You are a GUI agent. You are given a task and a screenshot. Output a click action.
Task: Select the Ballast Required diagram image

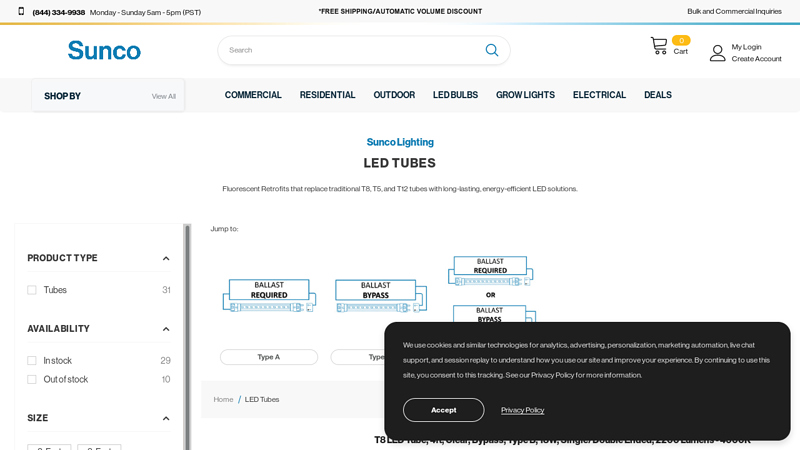[269, 296]
